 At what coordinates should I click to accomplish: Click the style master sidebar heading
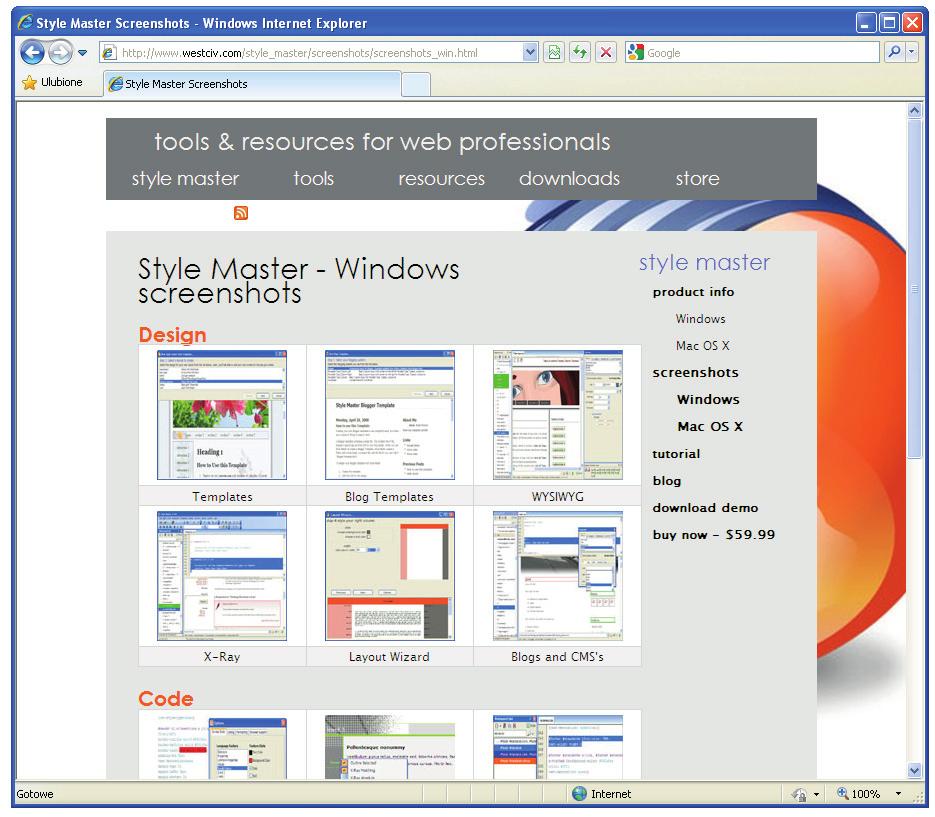[704, 262]
